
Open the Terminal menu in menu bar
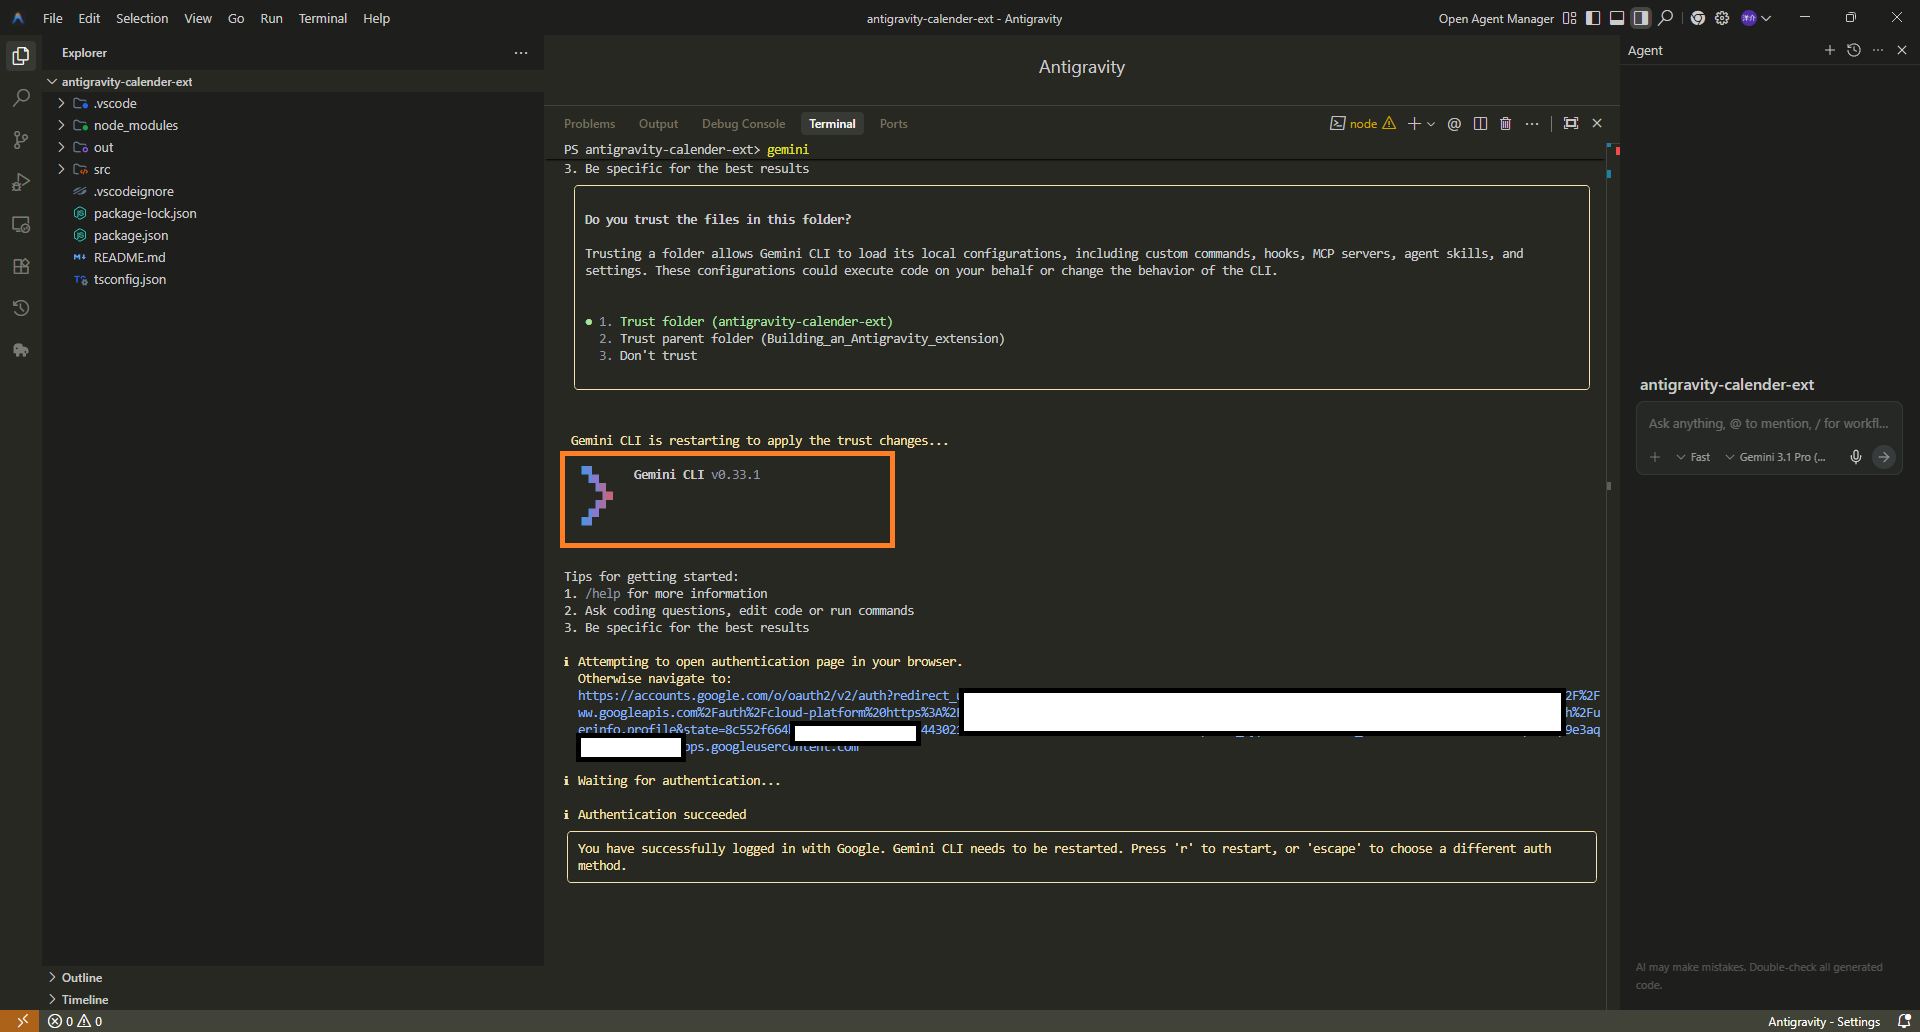[x=322, y=18]
